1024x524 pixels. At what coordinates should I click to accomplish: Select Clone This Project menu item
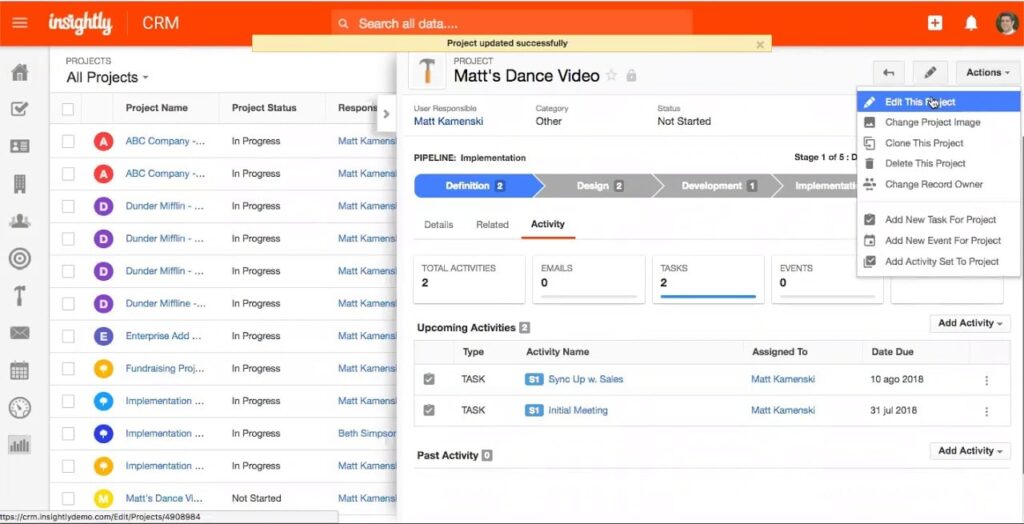[x=923, y=143]
